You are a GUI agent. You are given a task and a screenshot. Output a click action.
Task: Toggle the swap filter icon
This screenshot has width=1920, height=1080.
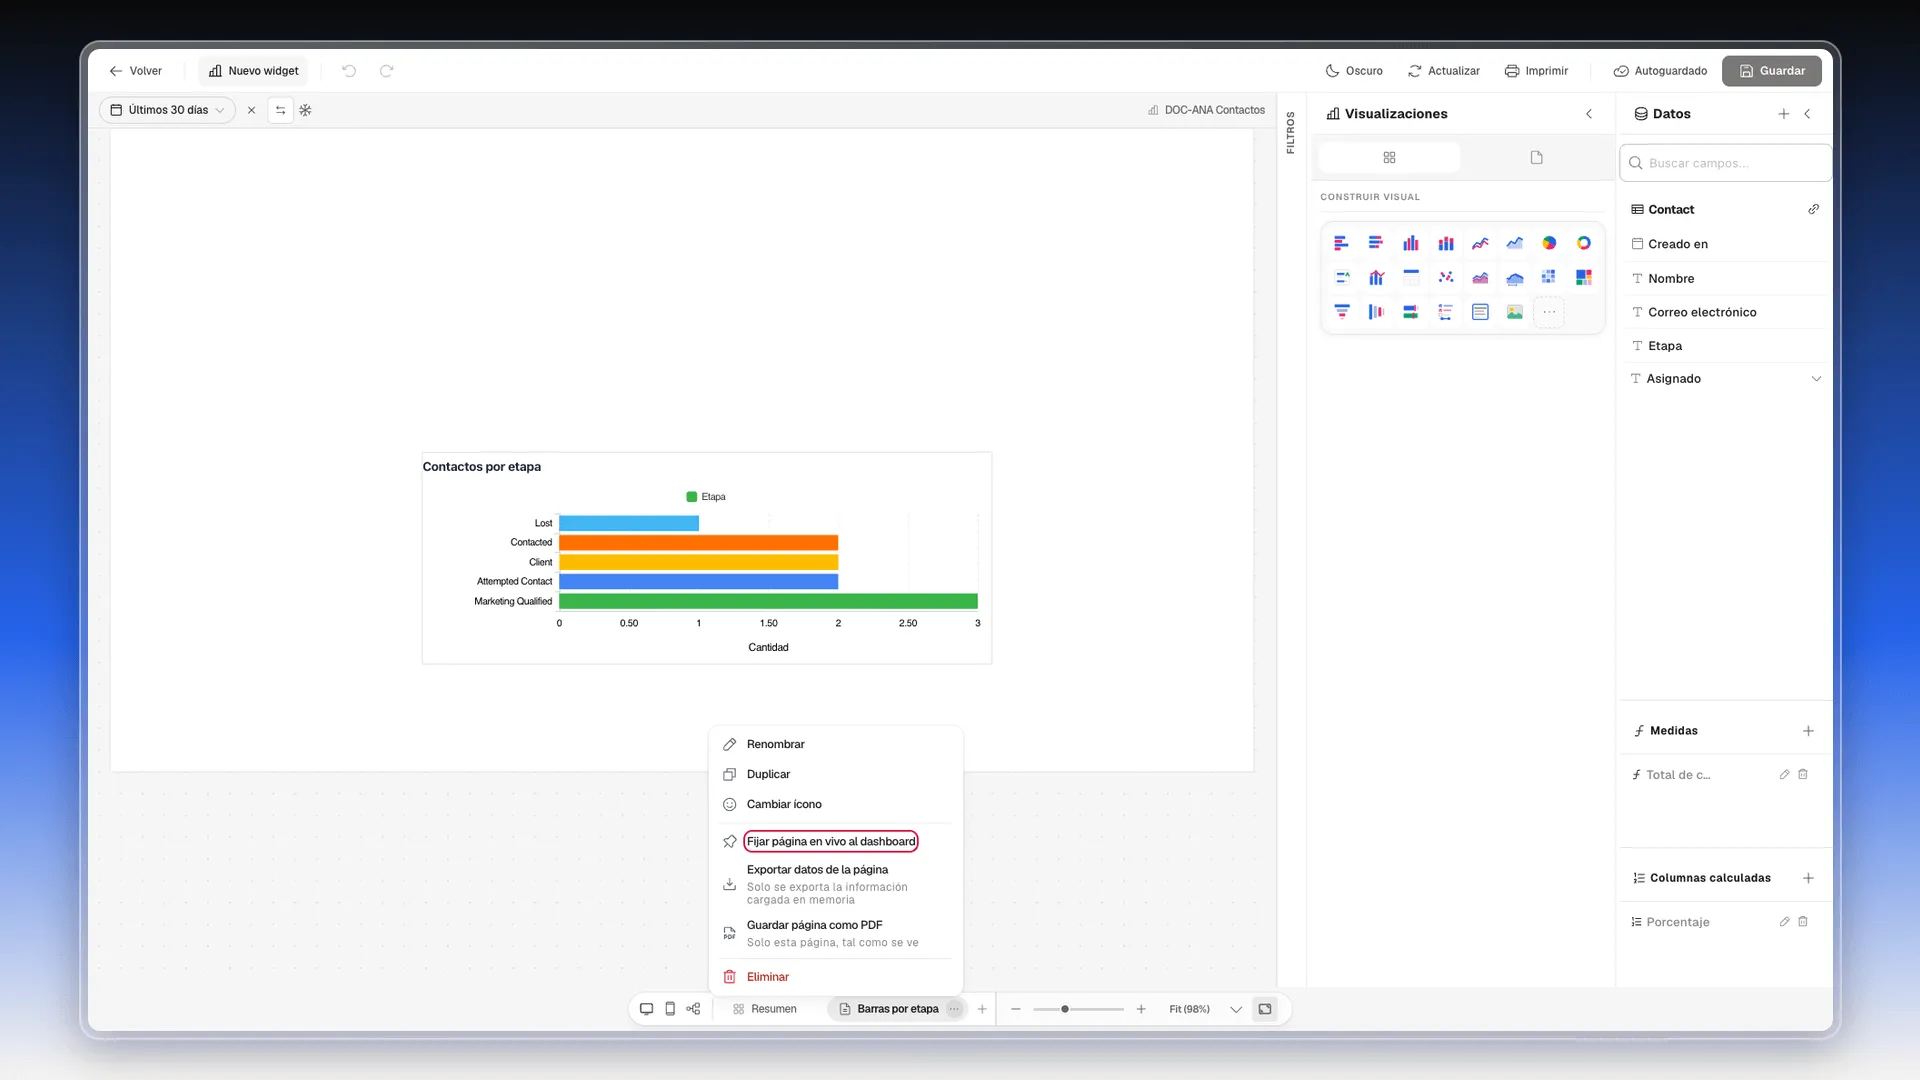point(281,110)
